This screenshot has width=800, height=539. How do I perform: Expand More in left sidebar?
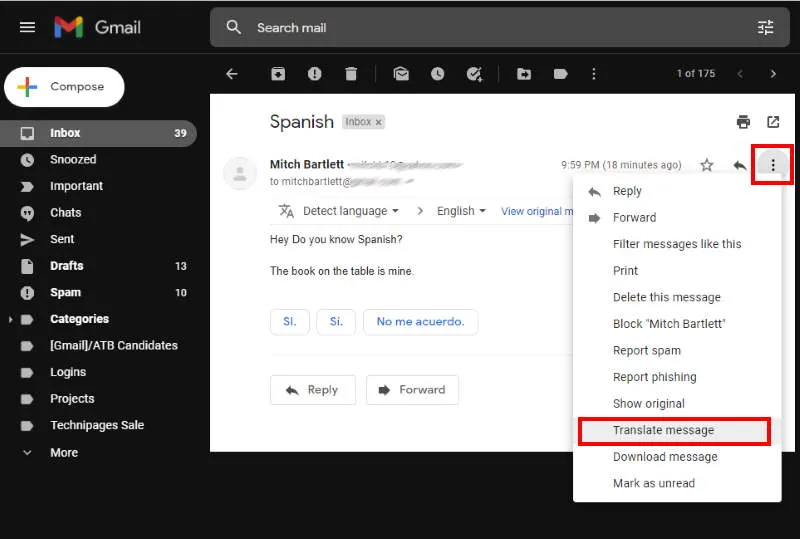click(x=64, y=453)
